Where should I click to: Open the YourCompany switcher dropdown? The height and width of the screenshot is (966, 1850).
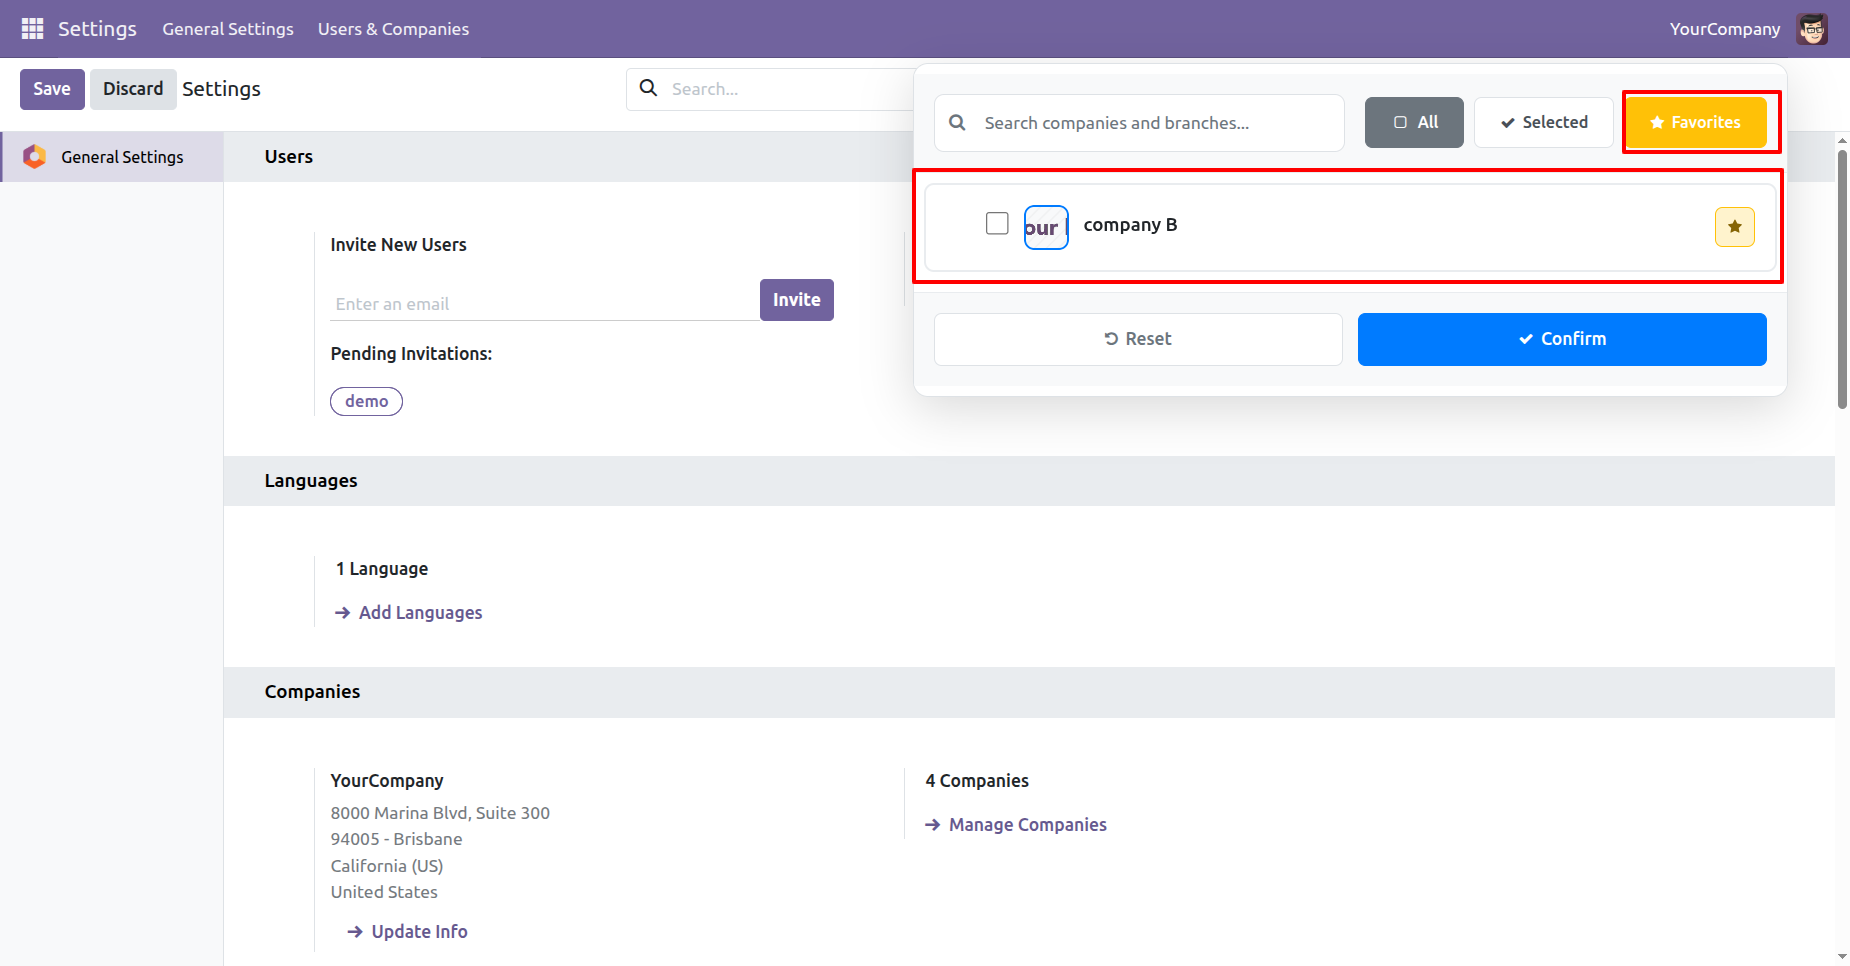tap(1724, 29)
